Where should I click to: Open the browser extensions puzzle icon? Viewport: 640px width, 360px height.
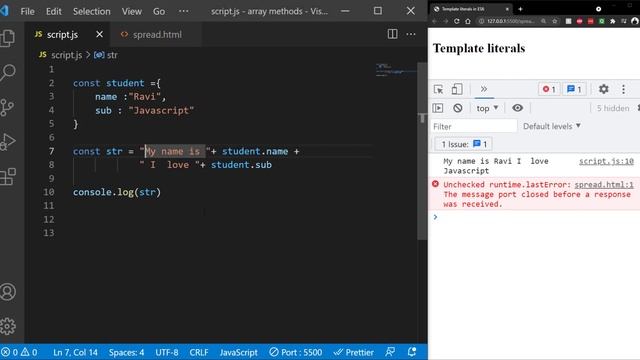613,21
